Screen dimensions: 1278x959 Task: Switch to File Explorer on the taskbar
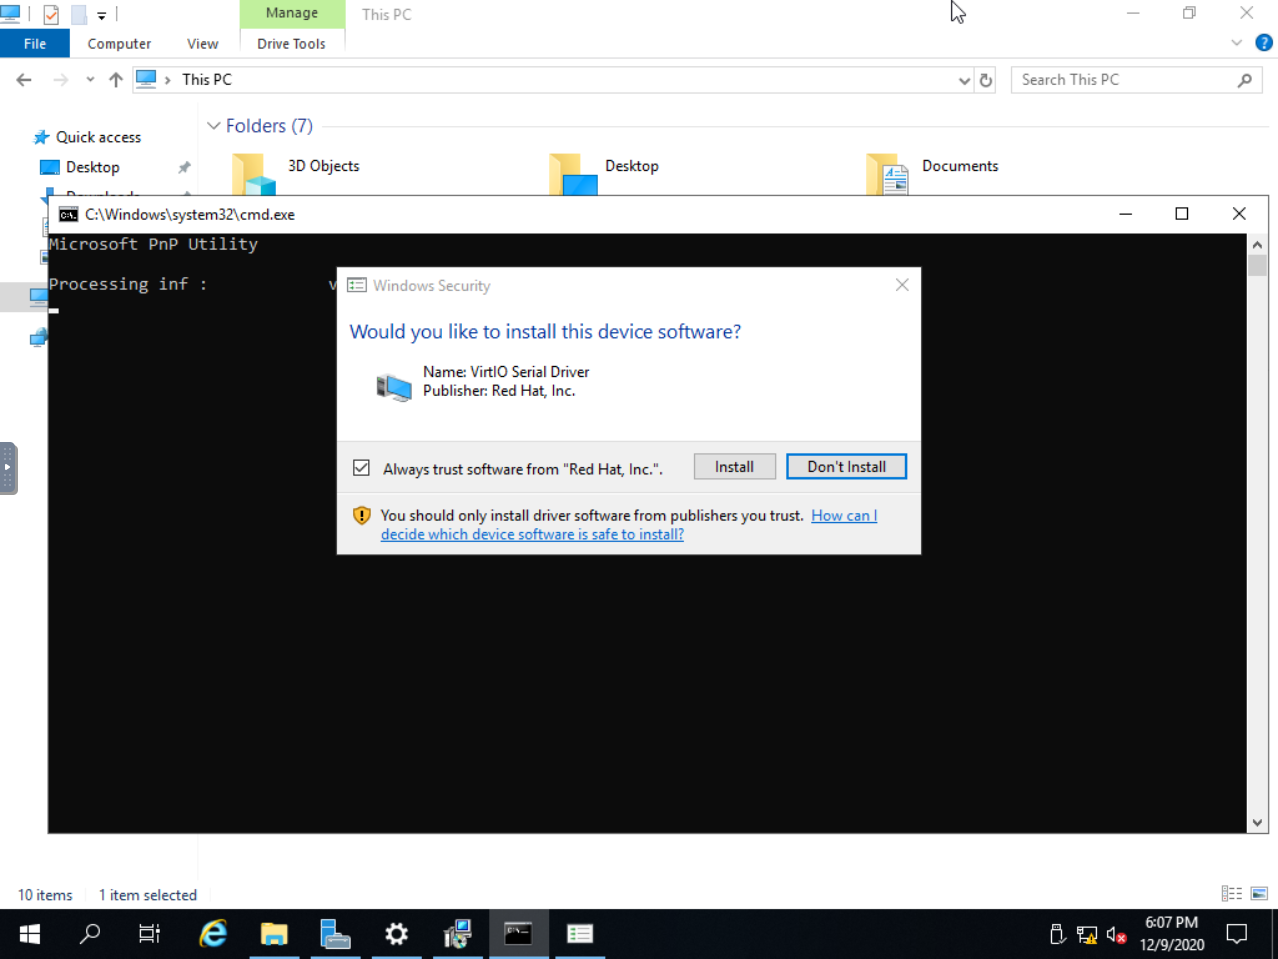274,934
